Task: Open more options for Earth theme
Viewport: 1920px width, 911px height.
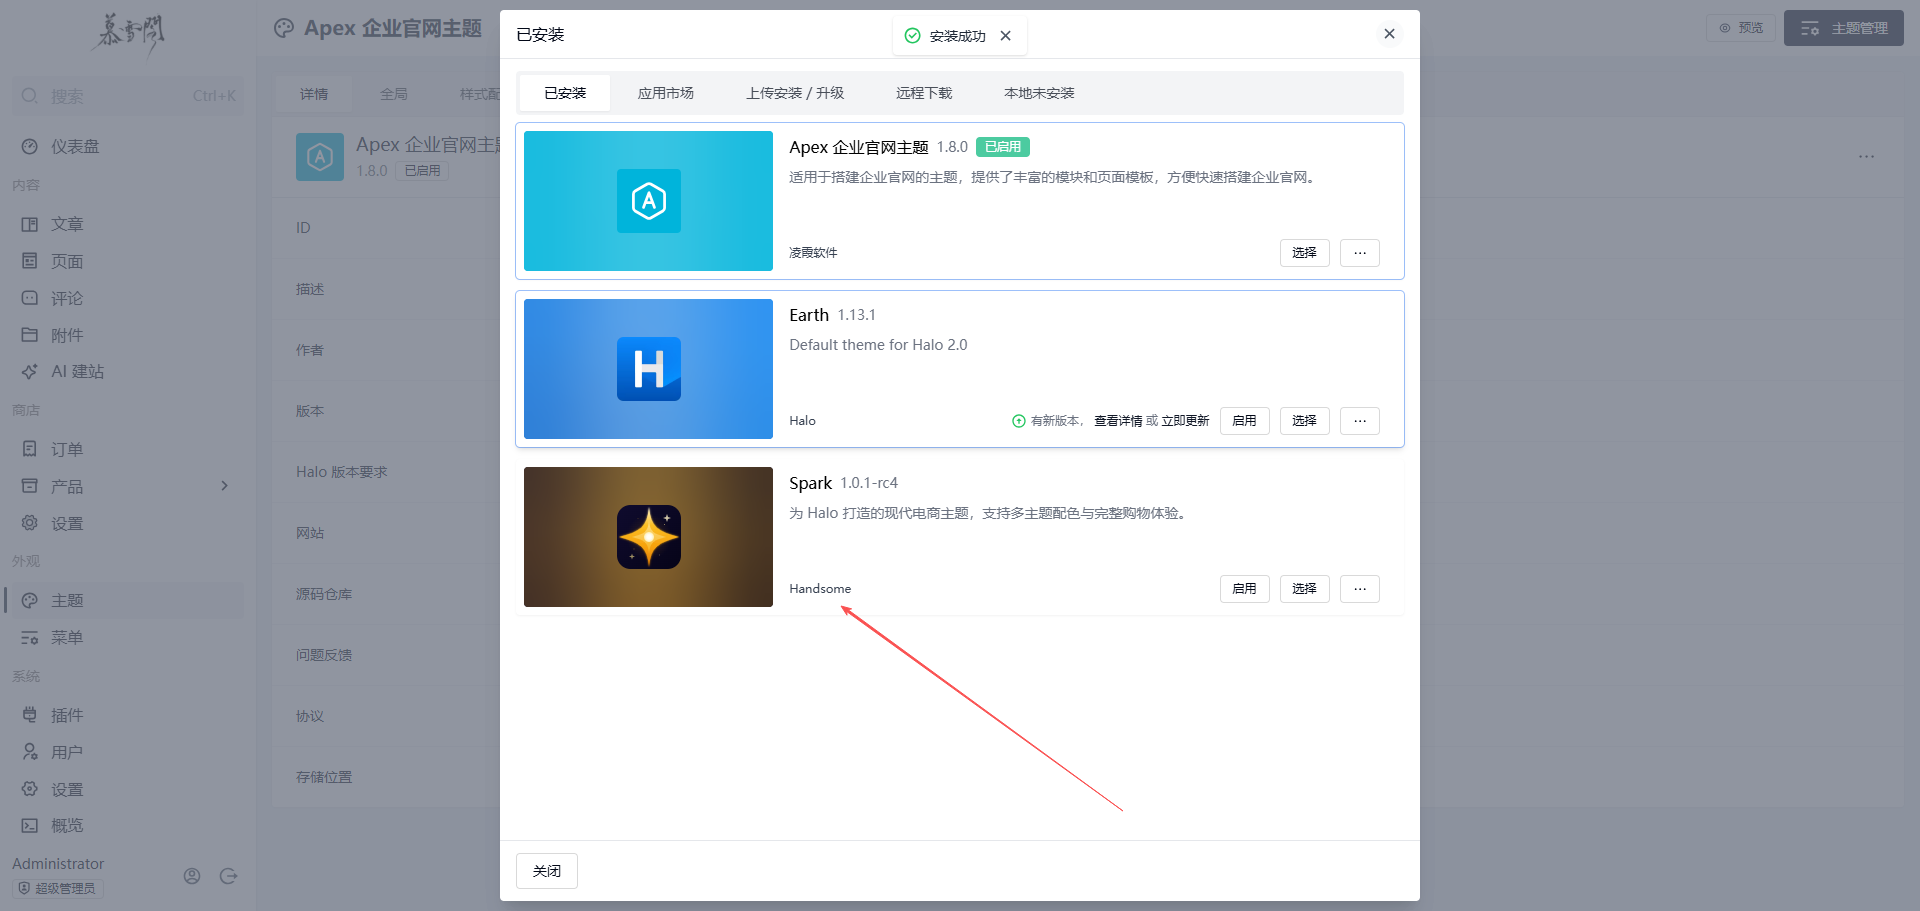Action: [1359, 421]
